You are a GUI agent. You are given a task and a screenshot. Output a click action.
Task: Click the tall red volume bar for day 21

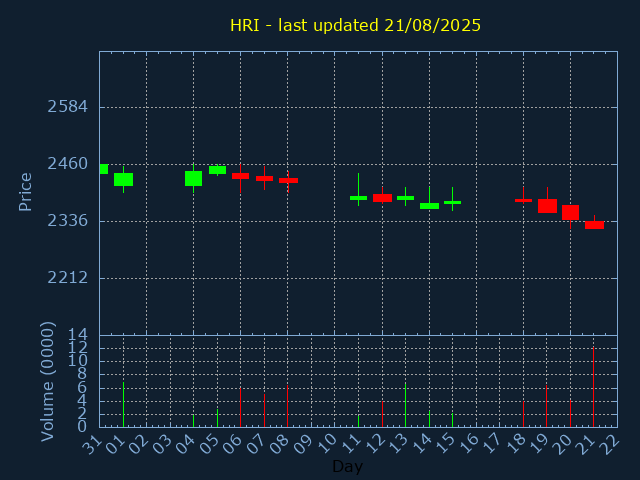click(x=593, y=387)
